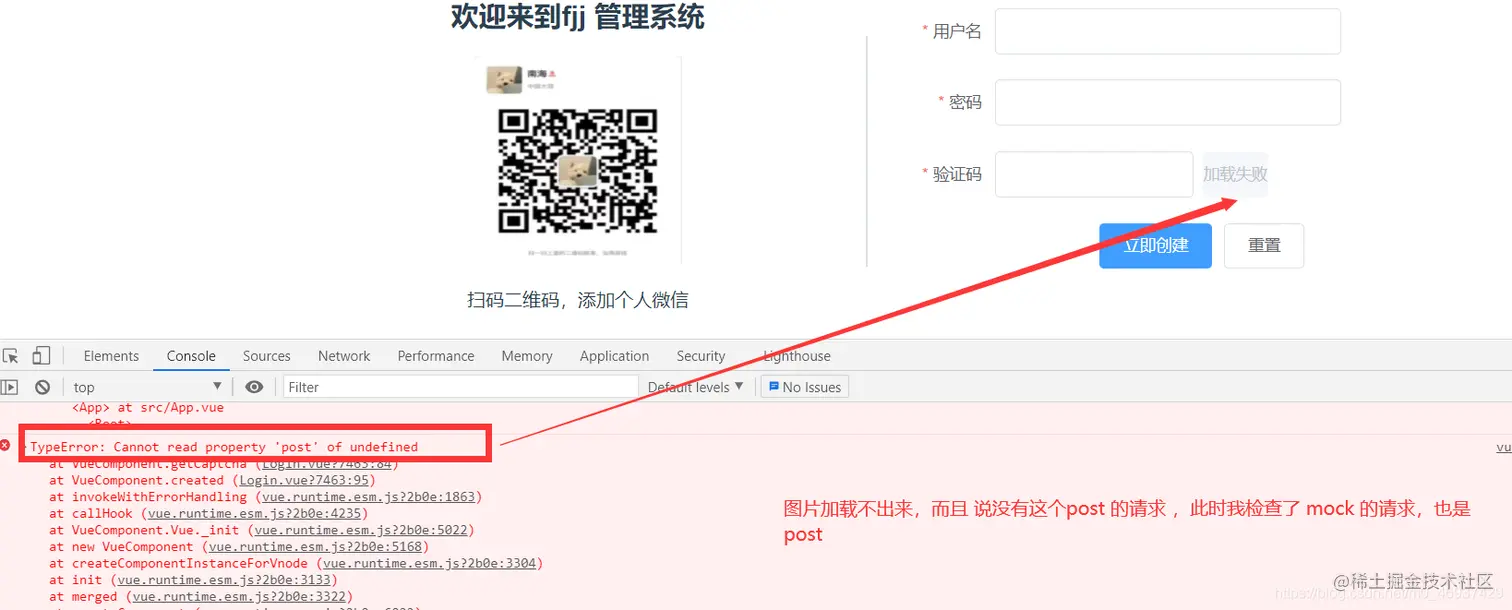Click the 欢迎来到fjj 管理系统 heading
The height and width of the screenshot is (610, 1512).
tap(578, 16)
